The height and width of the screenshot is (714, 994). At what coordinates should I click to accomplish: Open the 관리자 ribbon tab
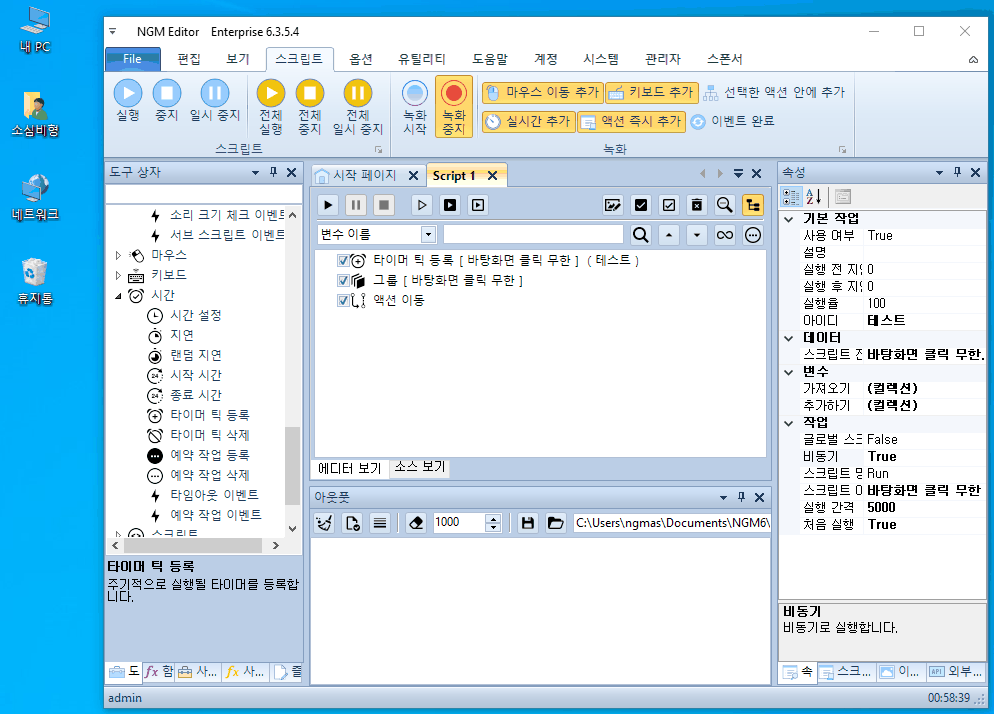click(x=662, y=59)
